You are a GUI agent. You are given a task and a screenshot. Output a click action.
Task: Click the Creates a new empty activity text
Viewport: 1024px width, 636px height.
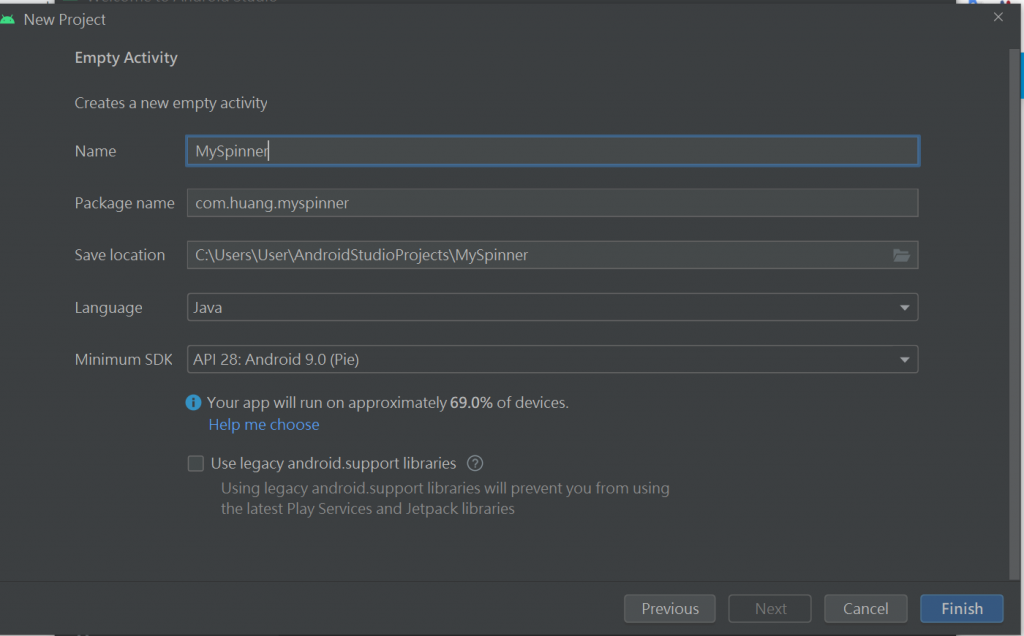tap(171, 103)
